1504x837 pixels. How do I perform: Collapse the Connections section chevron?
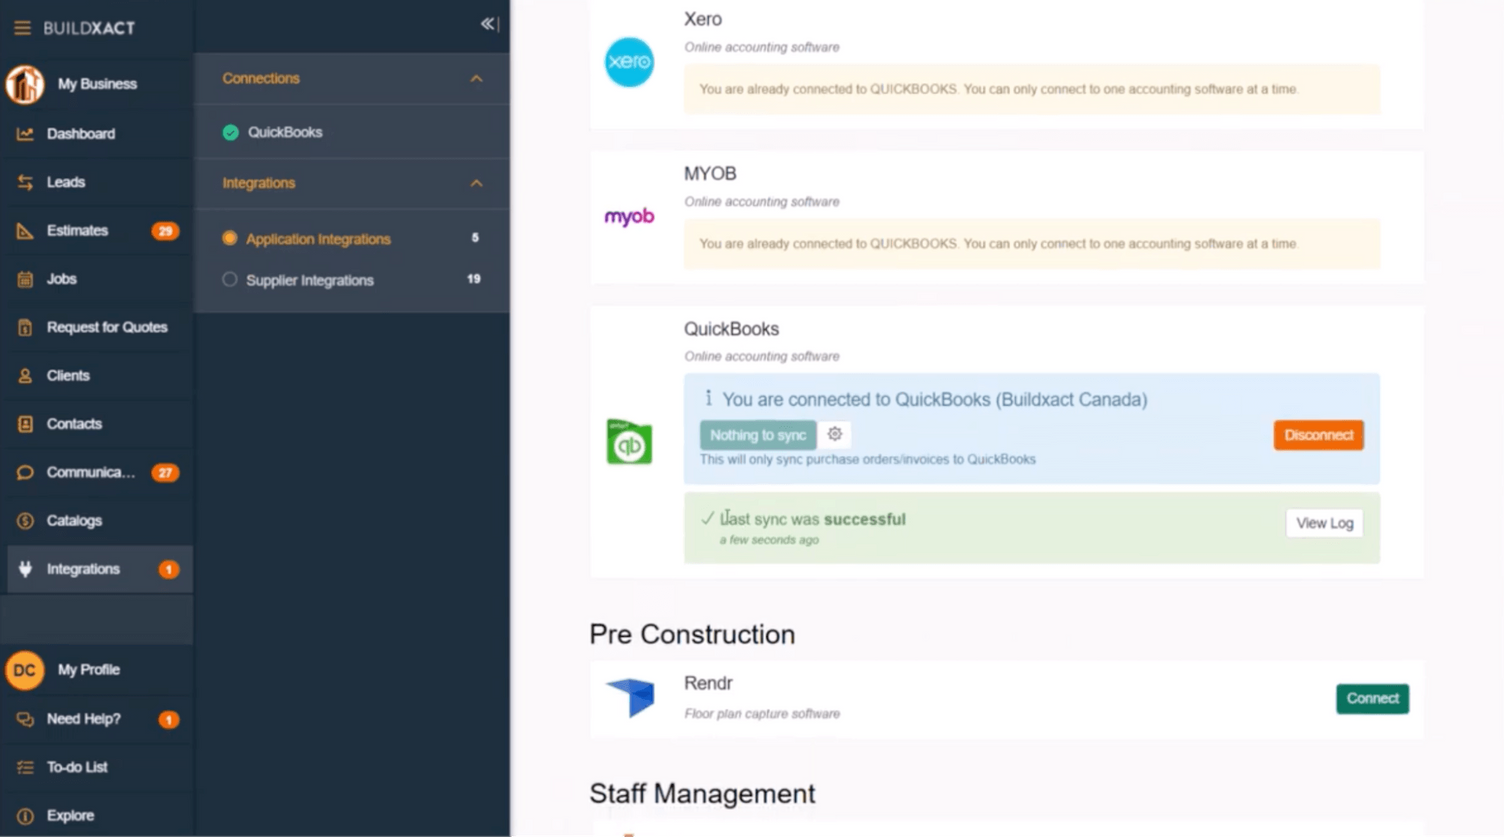click(x=476, y=79)
